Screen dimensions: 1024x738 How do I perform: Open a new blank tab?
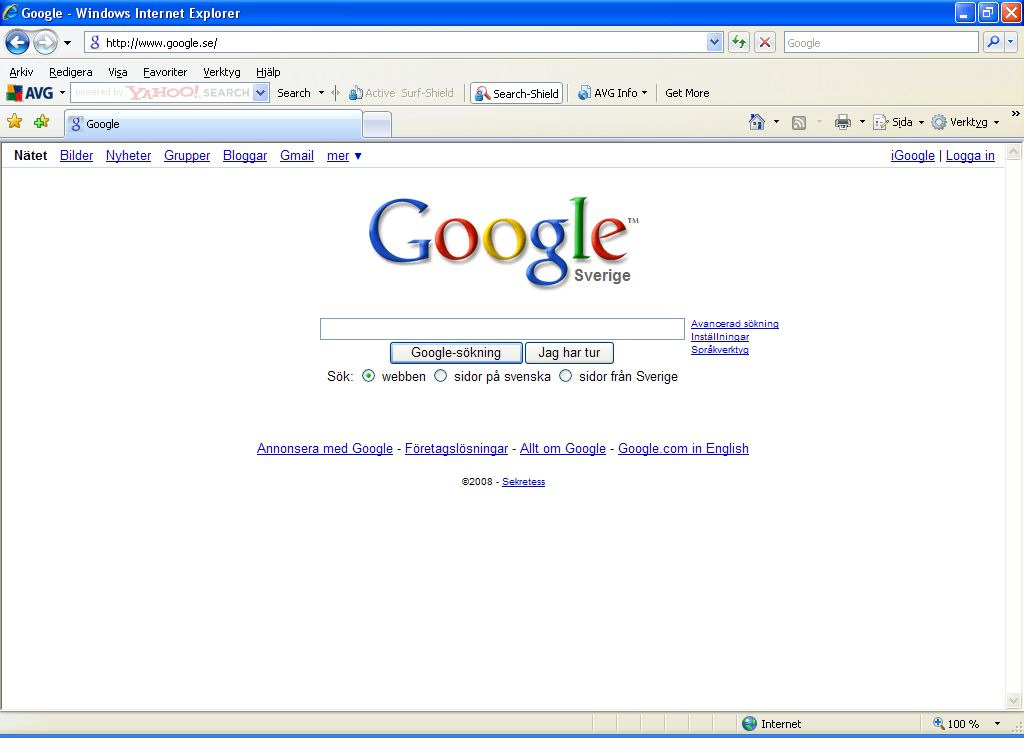377,124
